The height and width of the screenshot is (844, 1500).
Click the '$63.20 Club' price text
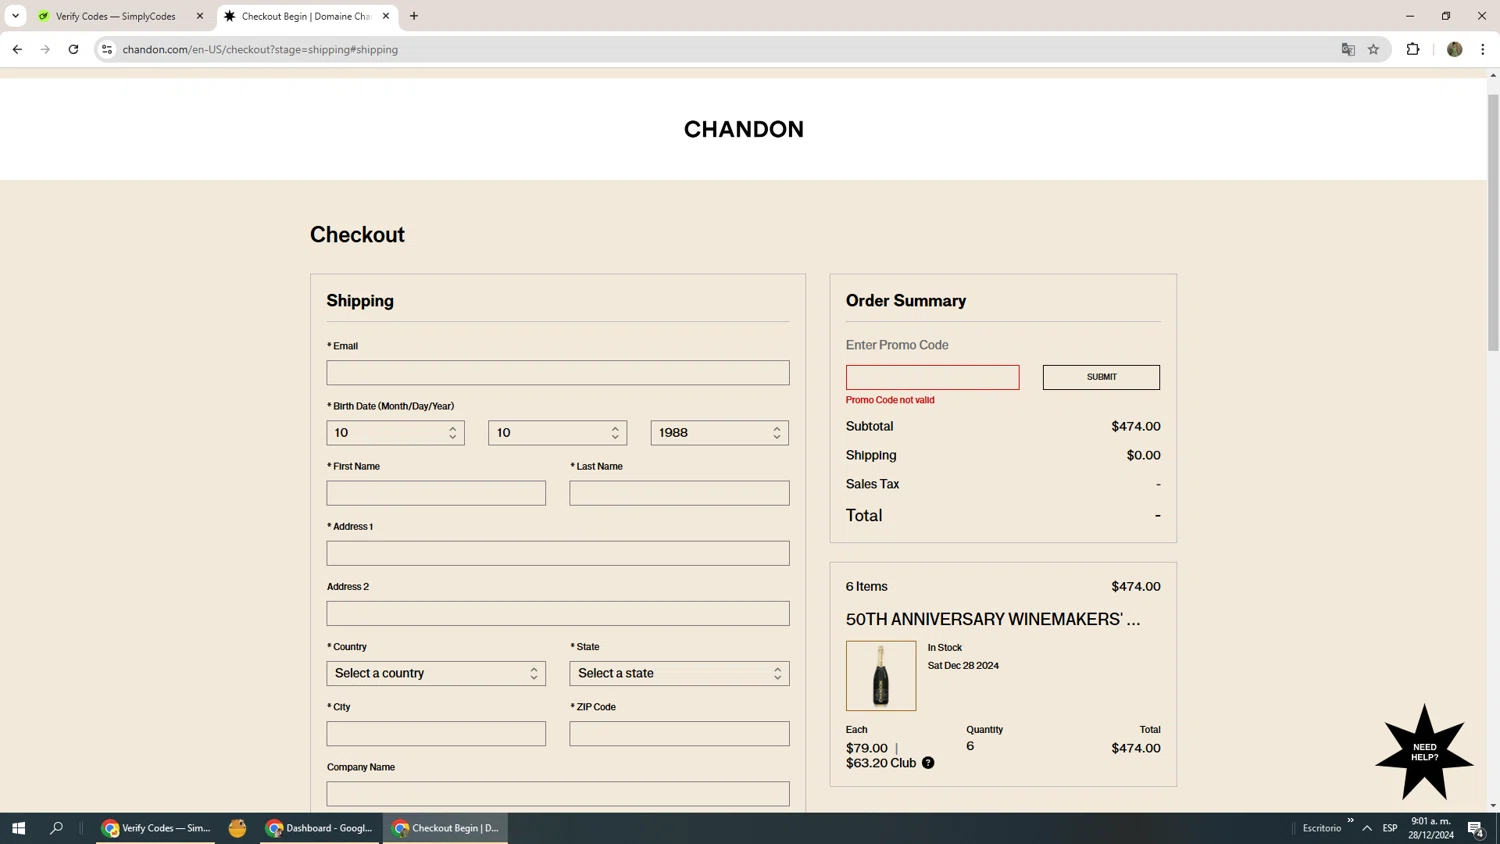[881, 763]
